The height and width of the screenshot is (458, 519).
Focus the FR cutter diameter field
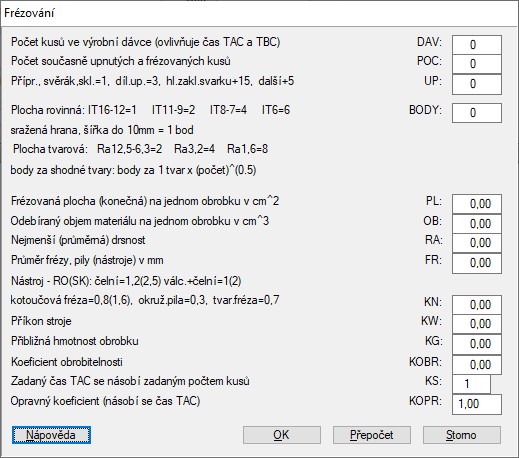pyautogui.click(x=477, y=263)
